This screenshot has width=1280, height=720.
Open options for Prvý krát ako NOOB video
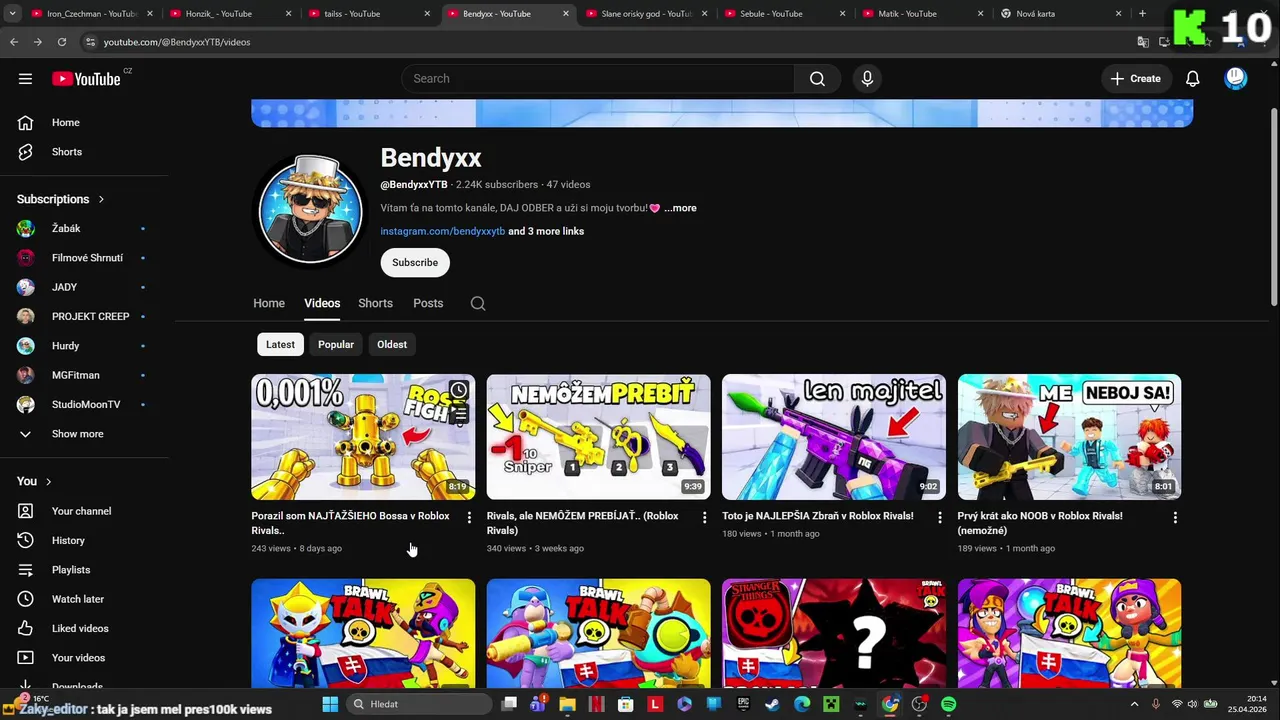pyautogui.click(x=1175, y=518)
